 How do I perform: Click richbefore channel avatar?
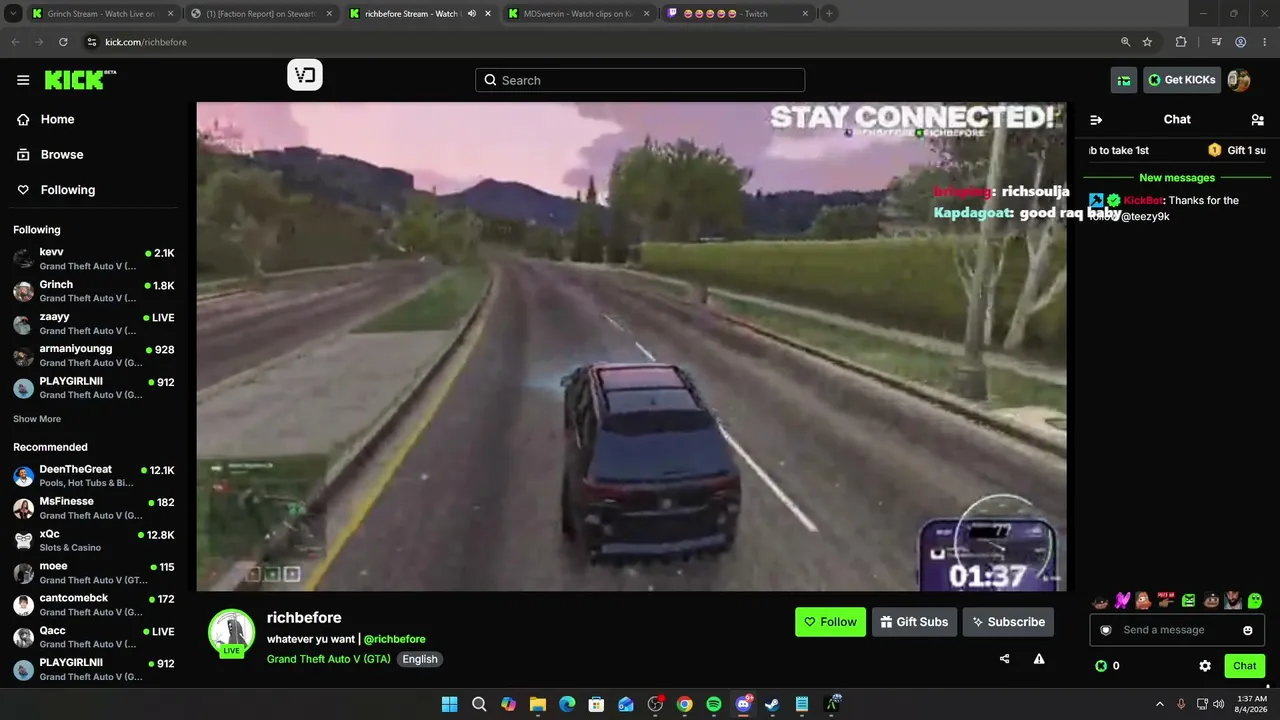pos(231,632)
